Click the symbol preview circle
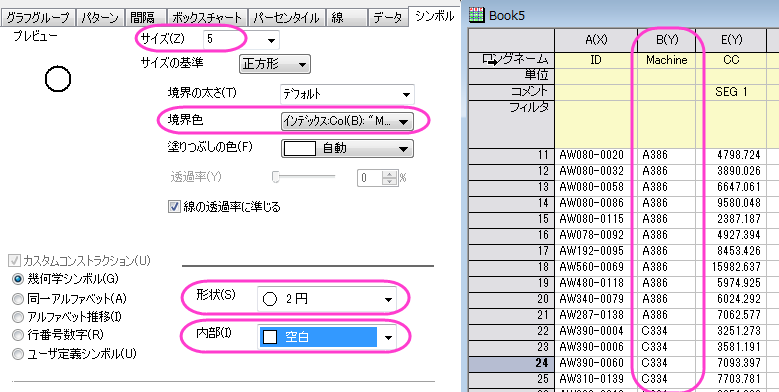 pos(58,79)
